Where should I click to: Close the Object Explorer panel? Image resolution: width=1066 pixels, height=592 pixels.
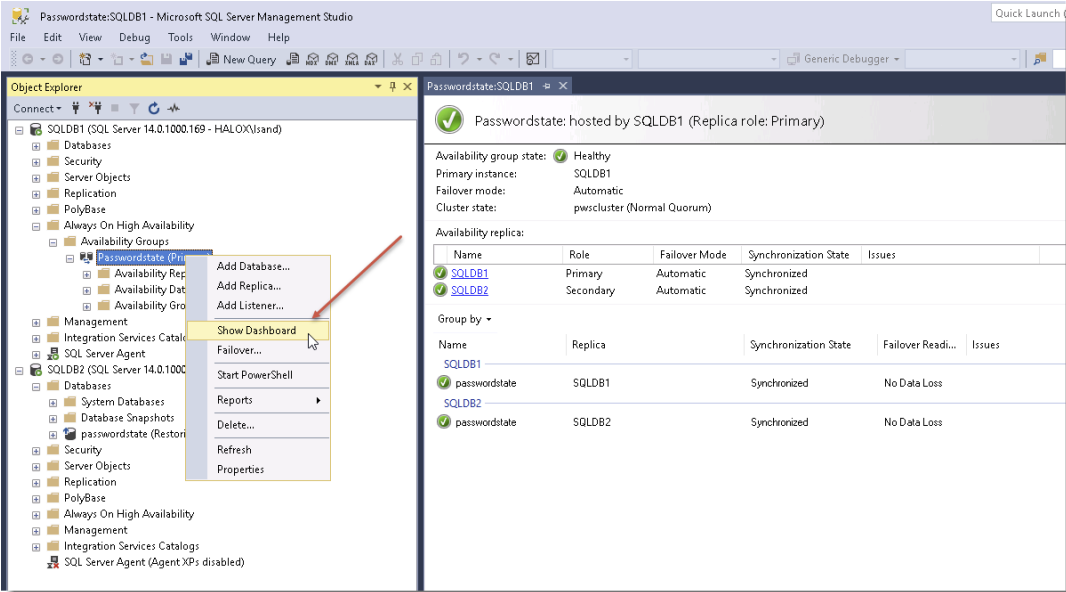click(407, 87)
